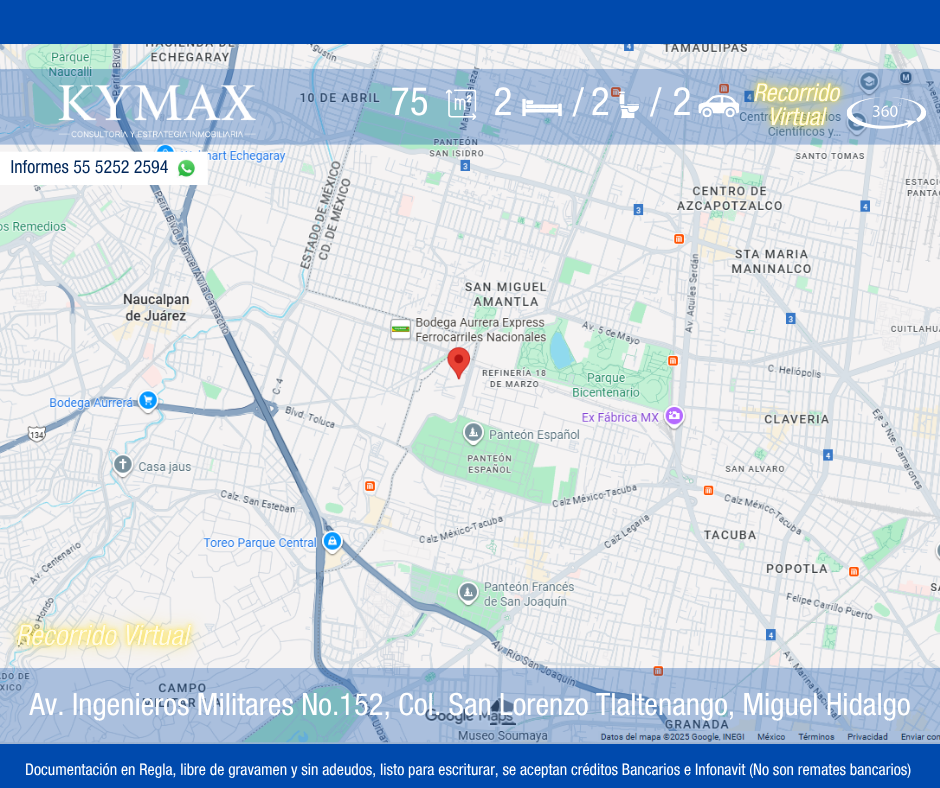Click the 360 virtual tour icon
The width and height of the screenshot is (940, 788).
tap(886, 112)
